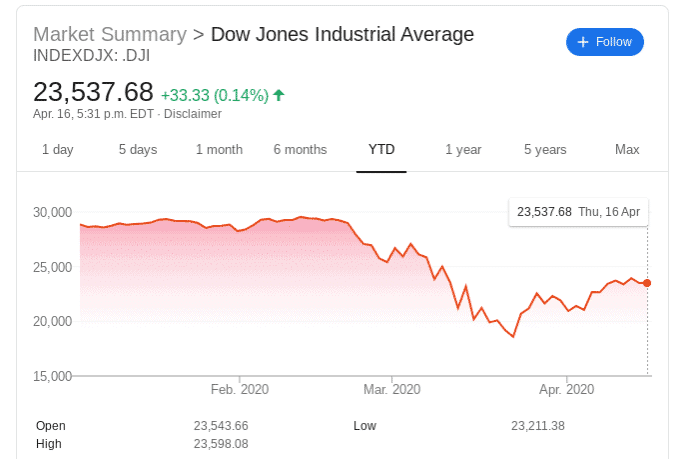Select the YTD tab

381,150
